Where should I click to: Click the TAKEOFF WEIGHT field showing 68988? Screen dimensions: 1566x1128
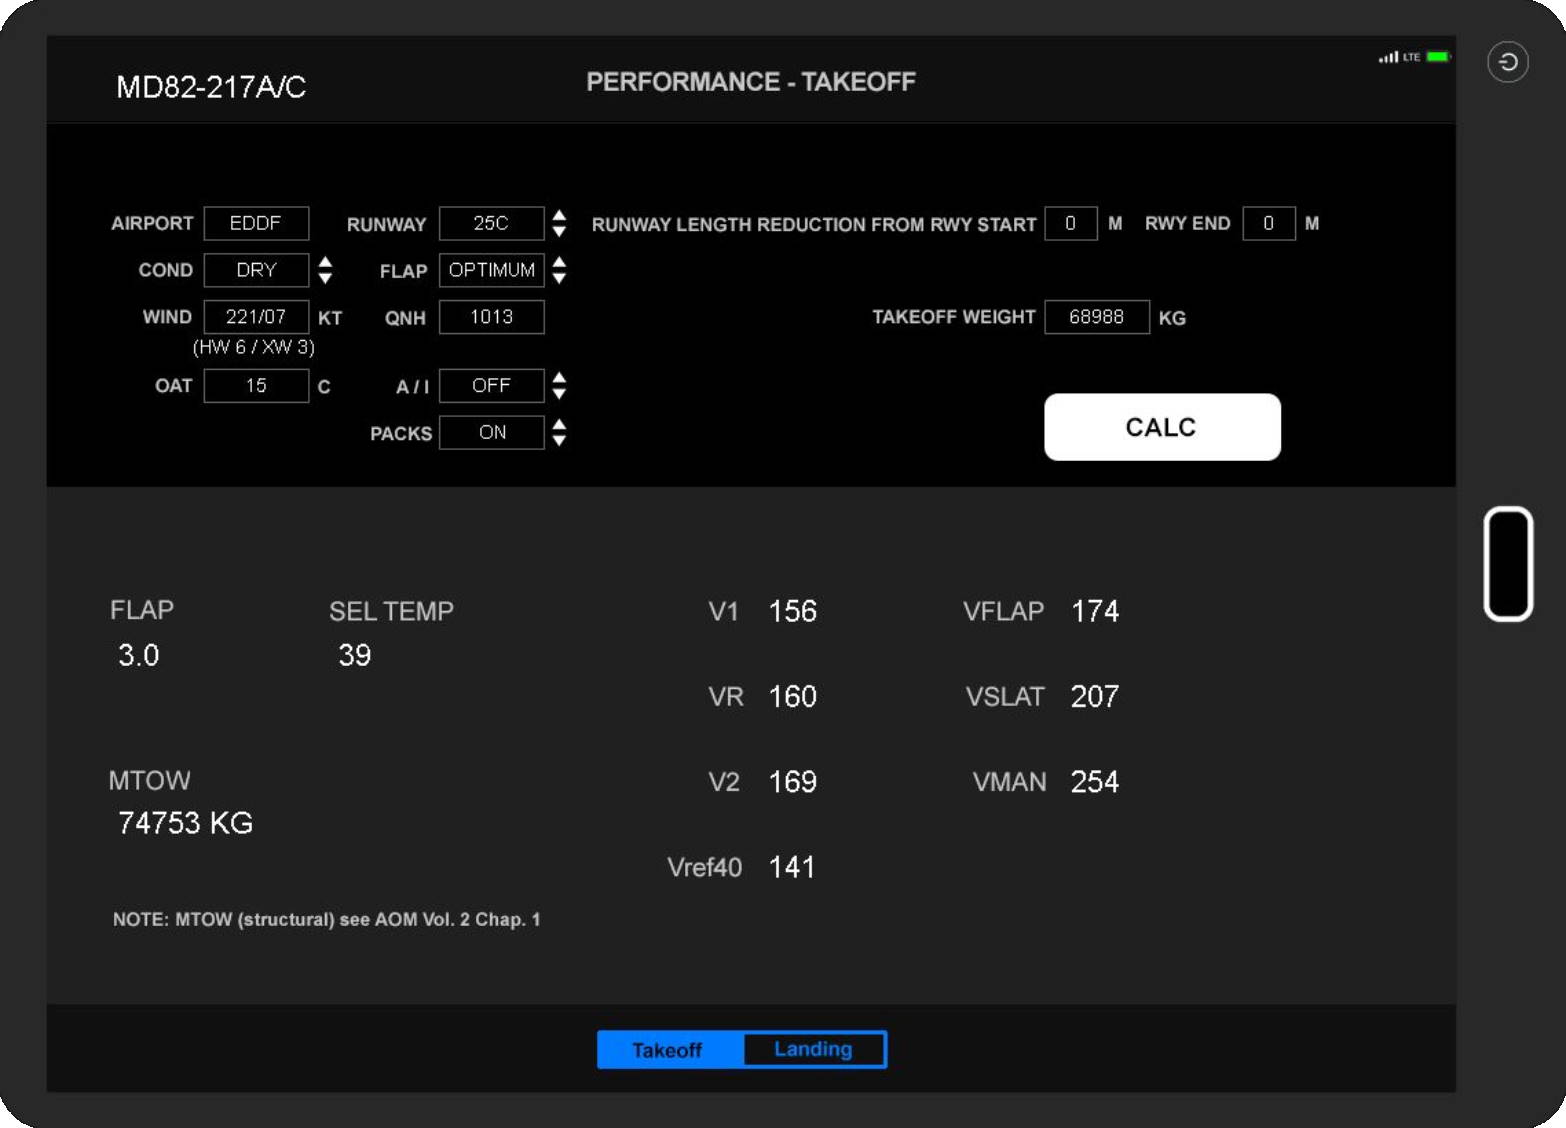[1096, 317]
